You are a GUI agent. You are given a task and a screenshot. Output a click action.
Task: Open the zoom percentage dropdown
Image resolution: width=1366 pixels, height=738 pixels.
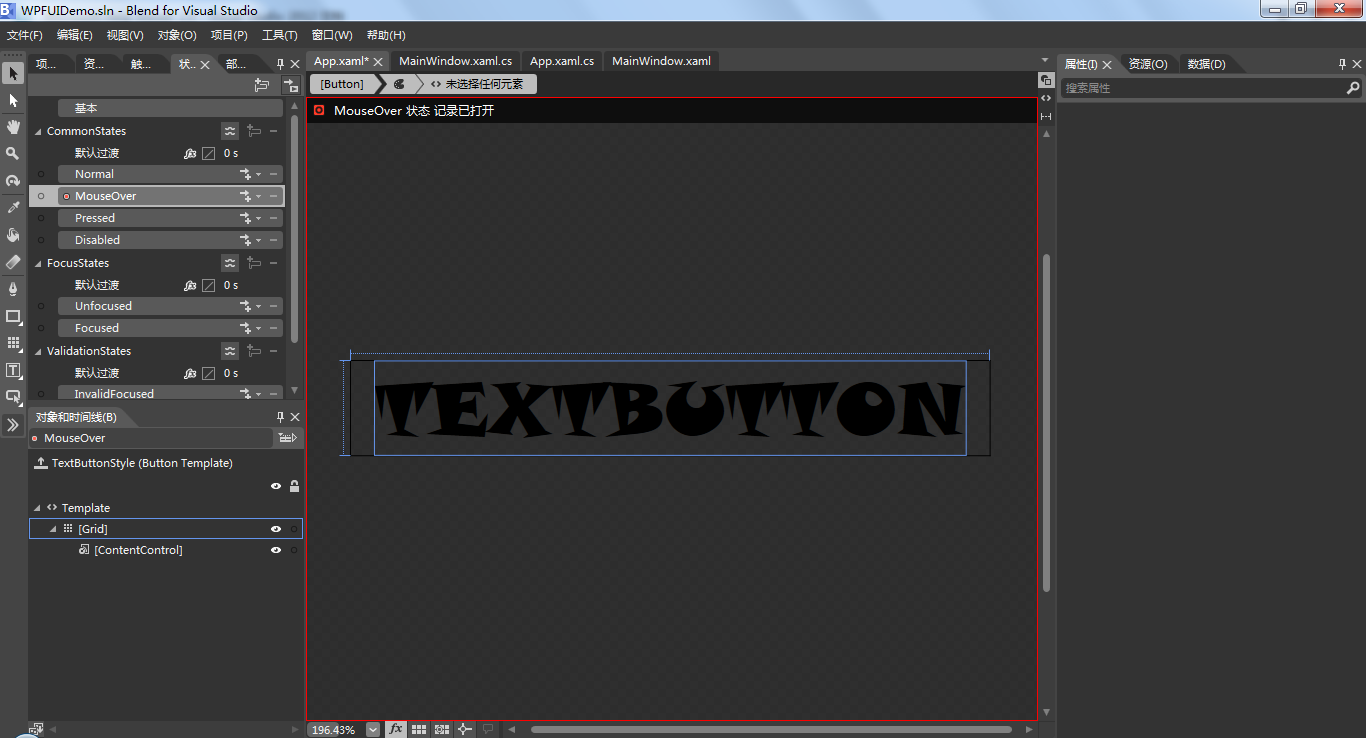click(372, 729)
